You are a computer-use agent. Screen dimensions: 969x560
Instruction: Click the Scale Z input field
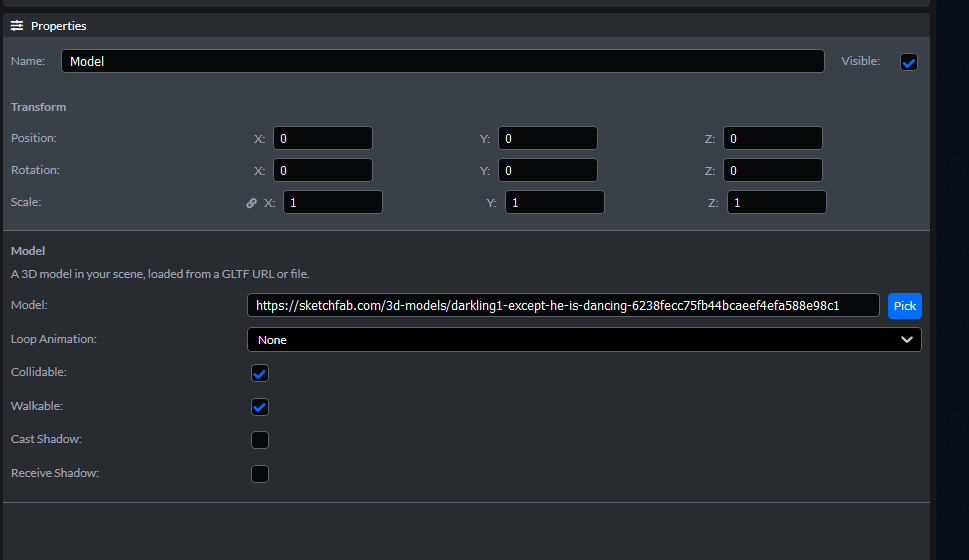776,203
